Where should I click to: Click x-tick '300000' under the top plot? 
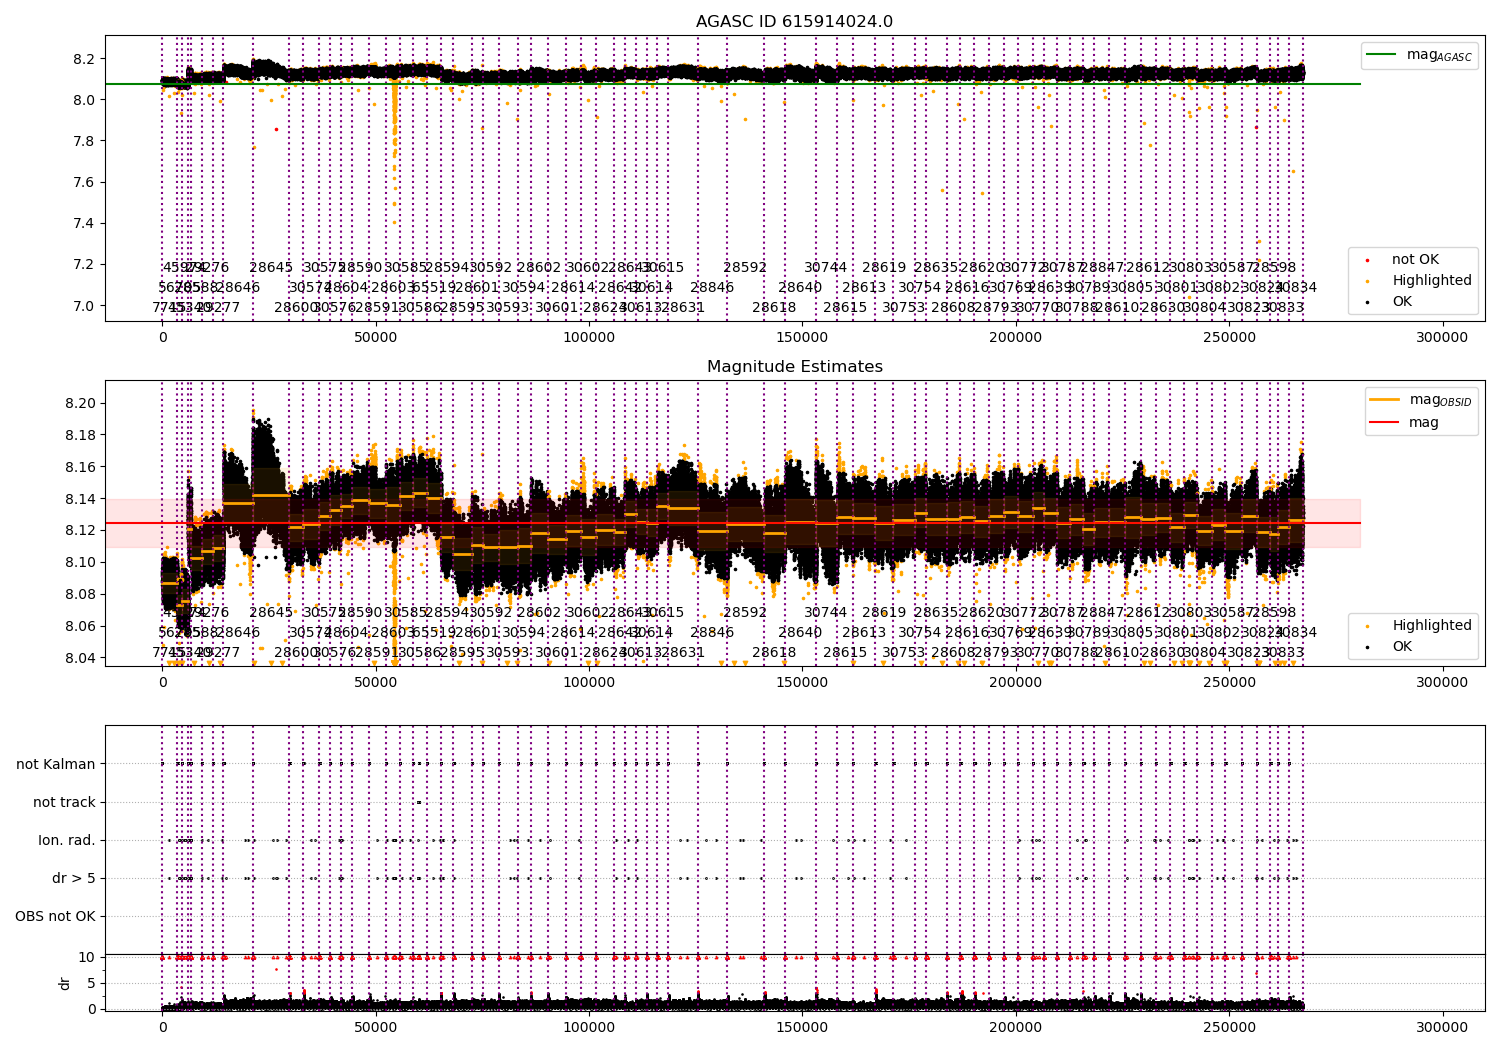coord(1442,338)
